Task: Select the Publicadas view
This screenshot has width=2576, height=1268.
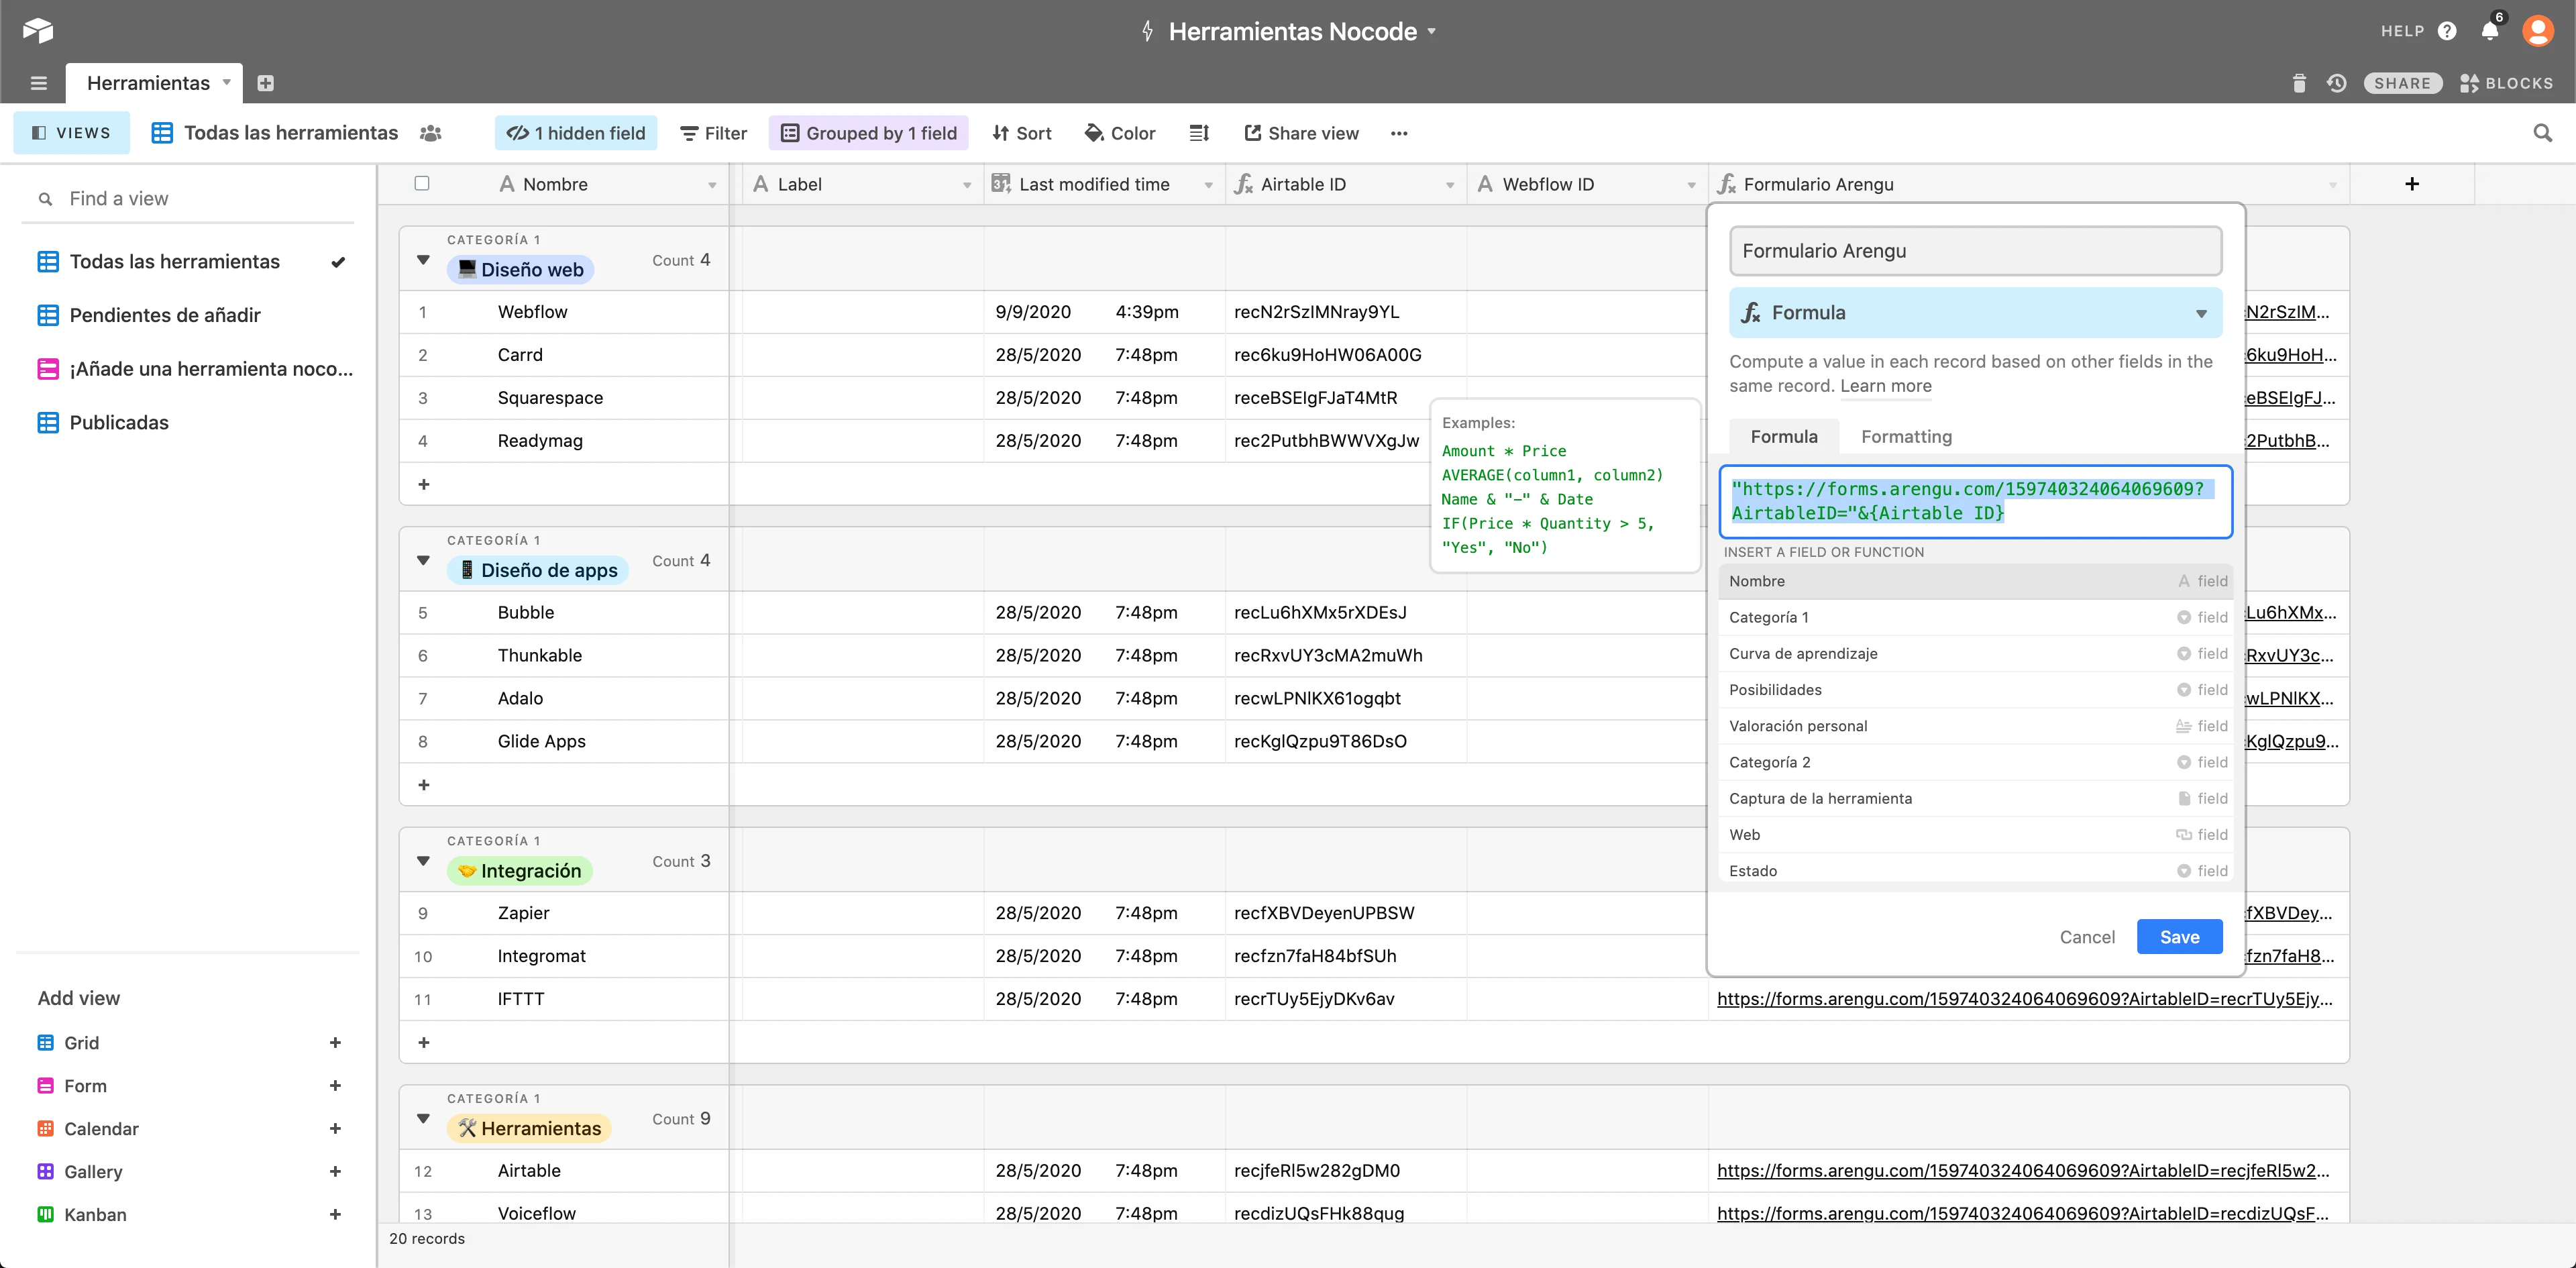Action: click(119, 422)
